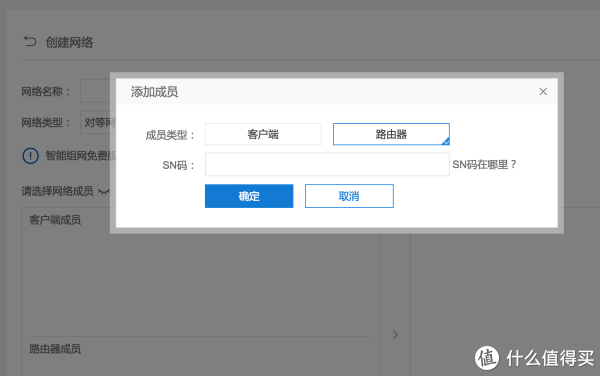Click the 什么值得买 watermark text
The height and width of the screenshot is (376, 600).
[x=550, y=358]
